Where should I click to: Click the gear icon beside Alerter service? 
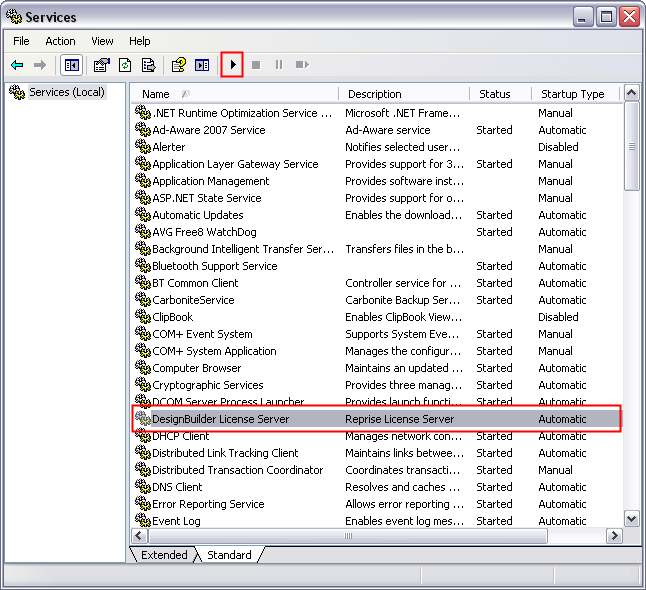142,147
